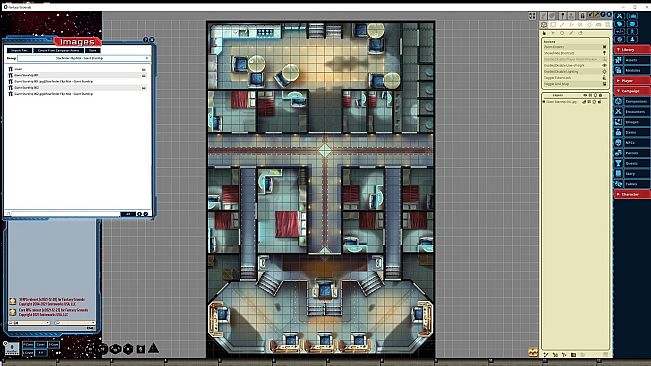Screen dimensions: 651x366
Task: Click the Images window help icon
Action: (x=146, y=39)
